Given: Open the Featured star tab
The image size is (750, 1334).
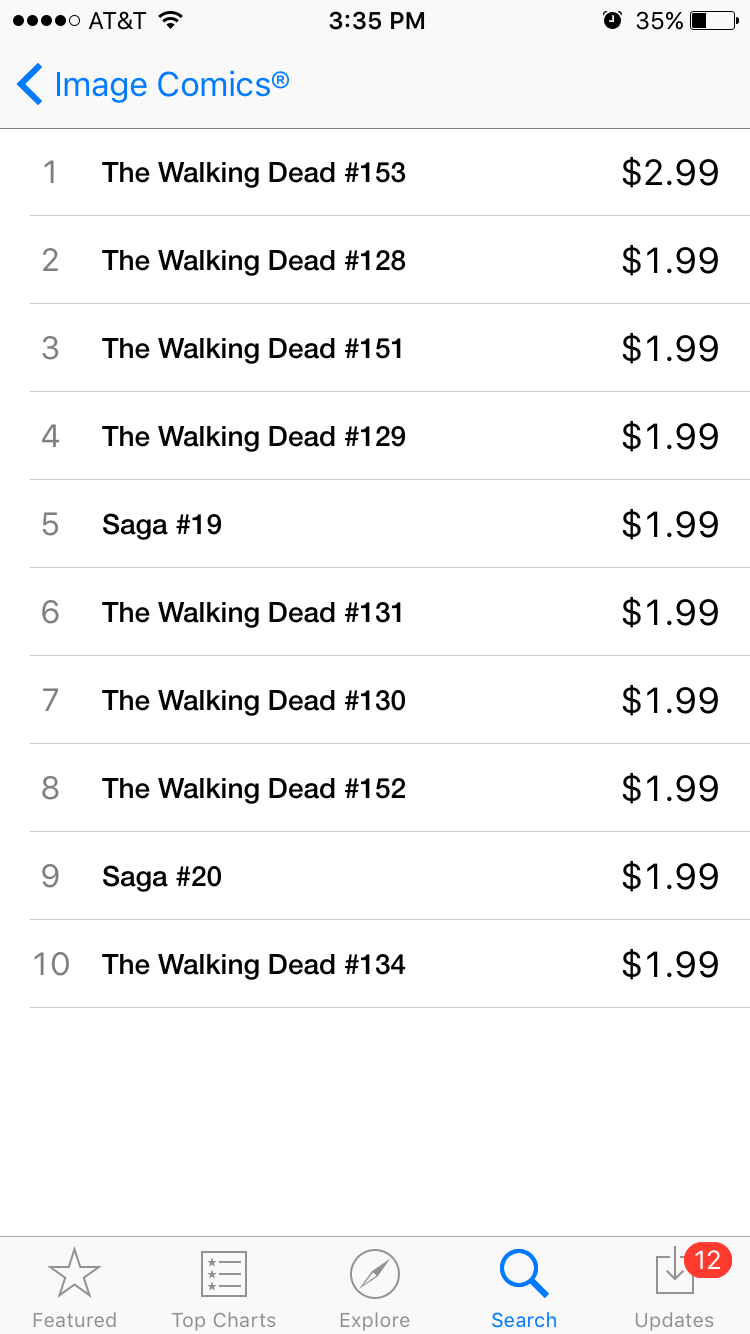Looking at the screenshot, I should [74, 1274].
